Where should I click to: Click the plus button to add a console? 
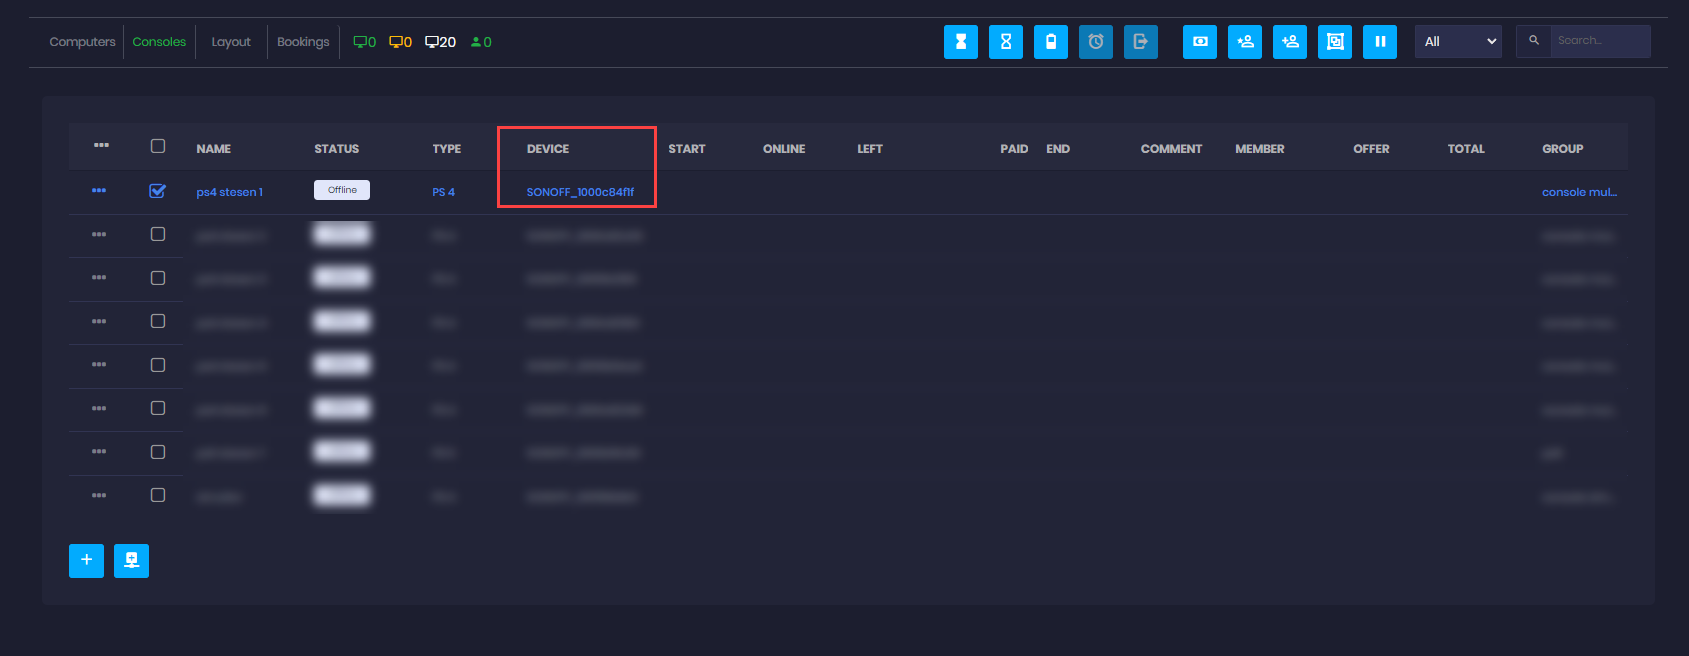point(86,560)
